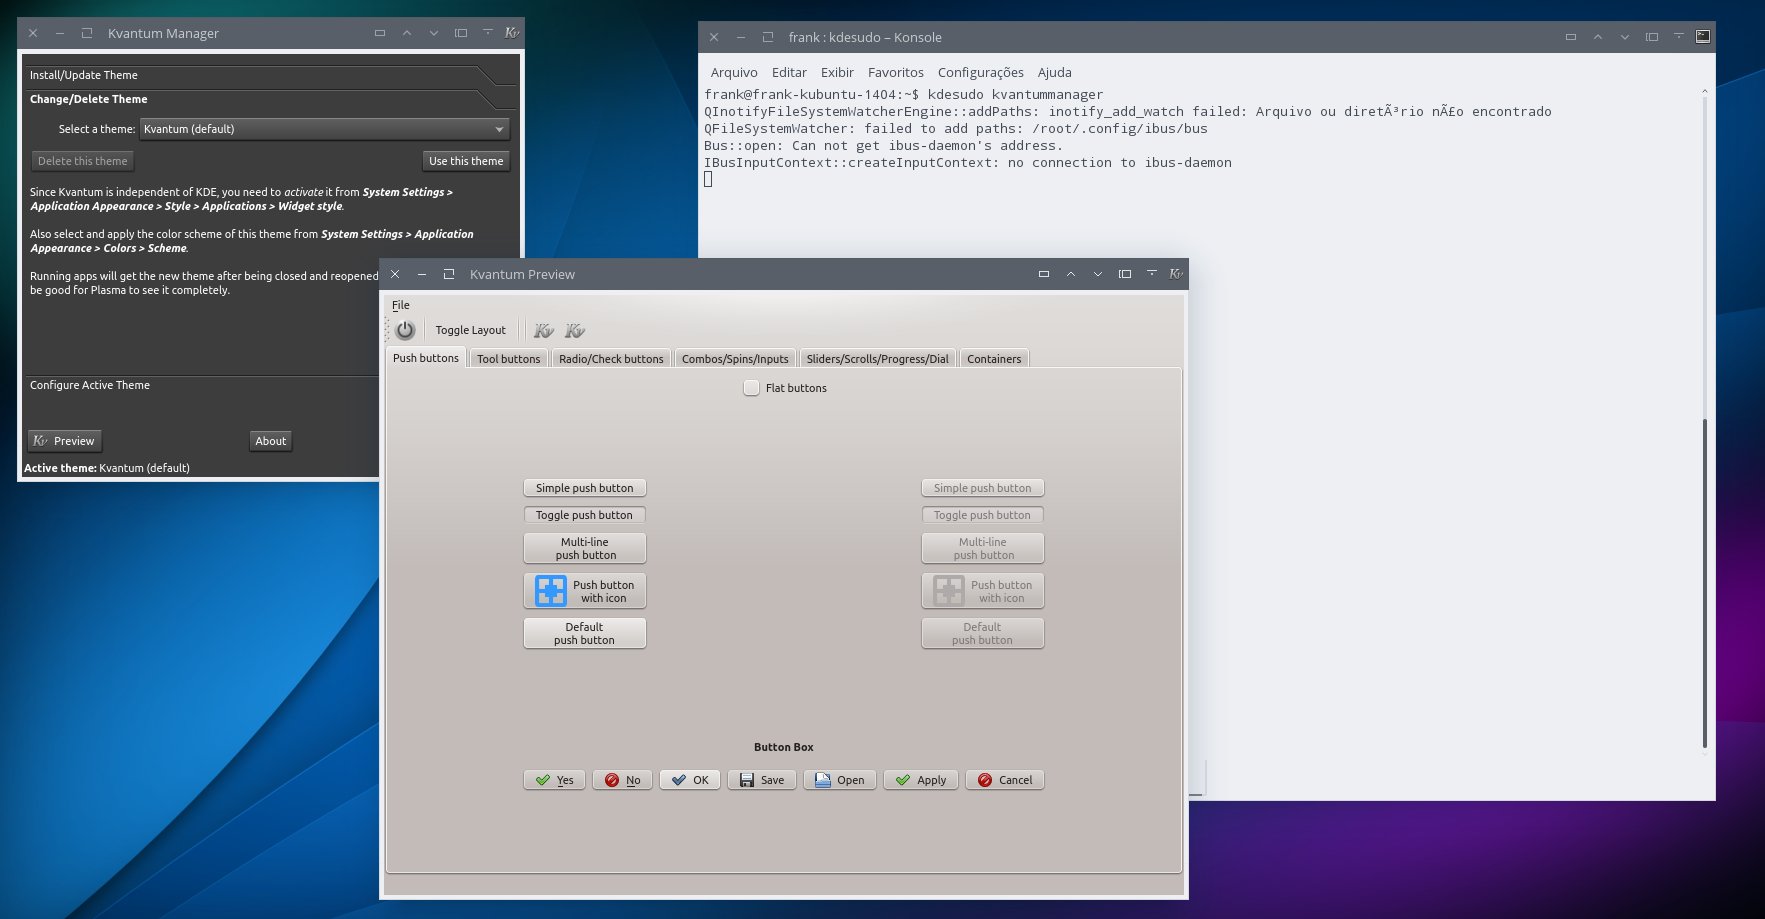Click up-chevron icon in Konsole title bar
The width and height of the screenshot is (1765, 919).
point(1598,37)
